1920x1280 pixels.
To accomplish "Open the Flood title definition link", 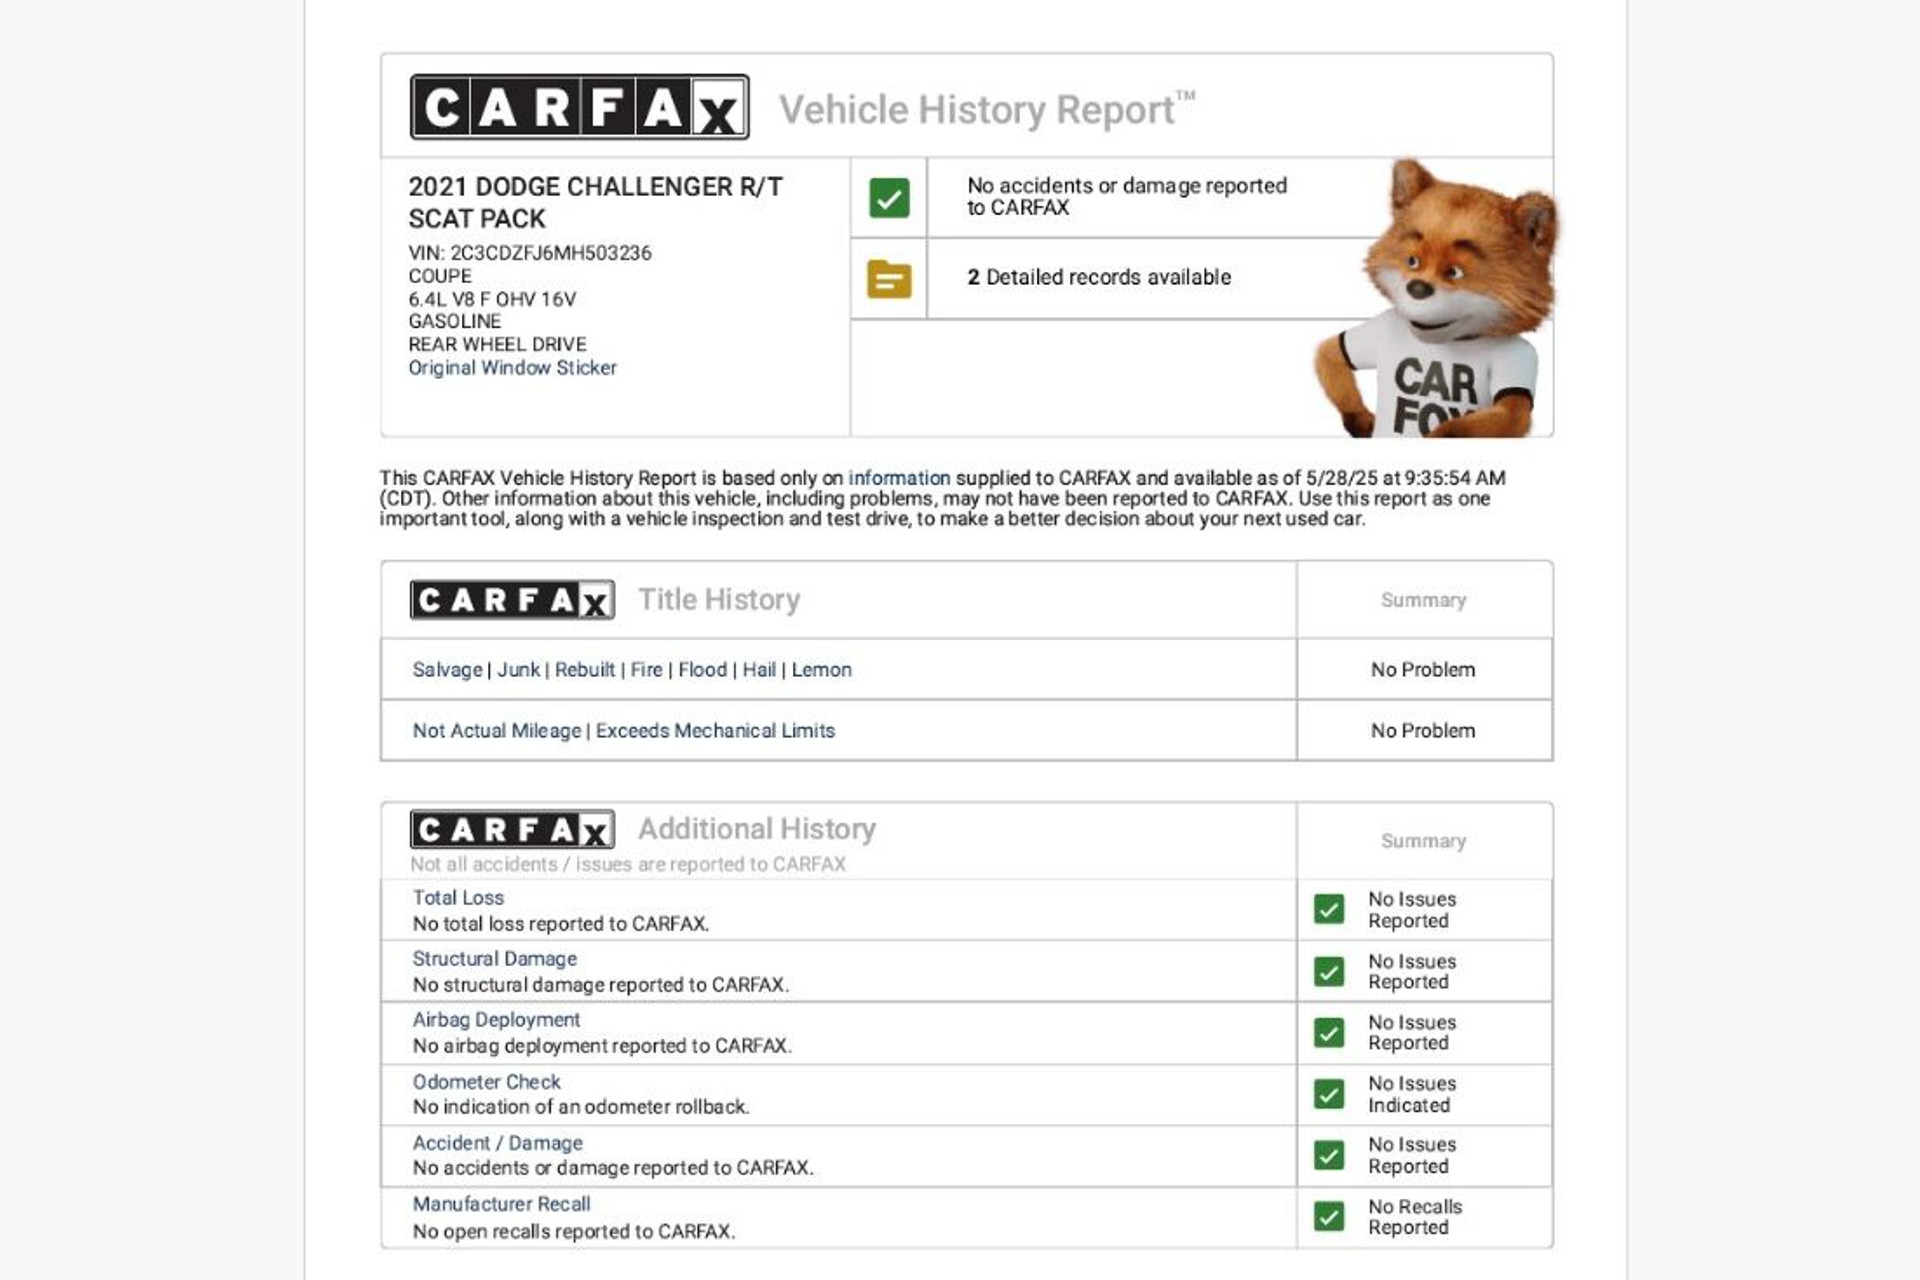I will click(x=702, y=670).
